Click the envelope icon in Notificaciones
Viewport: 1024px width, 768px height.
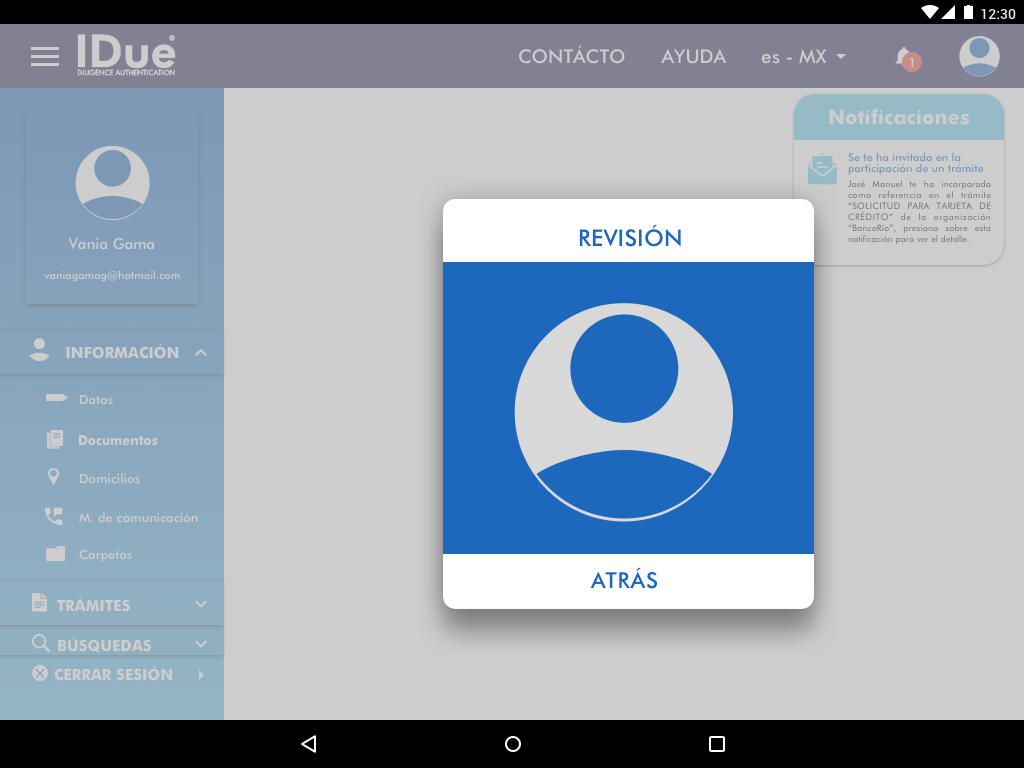point(822,170)
